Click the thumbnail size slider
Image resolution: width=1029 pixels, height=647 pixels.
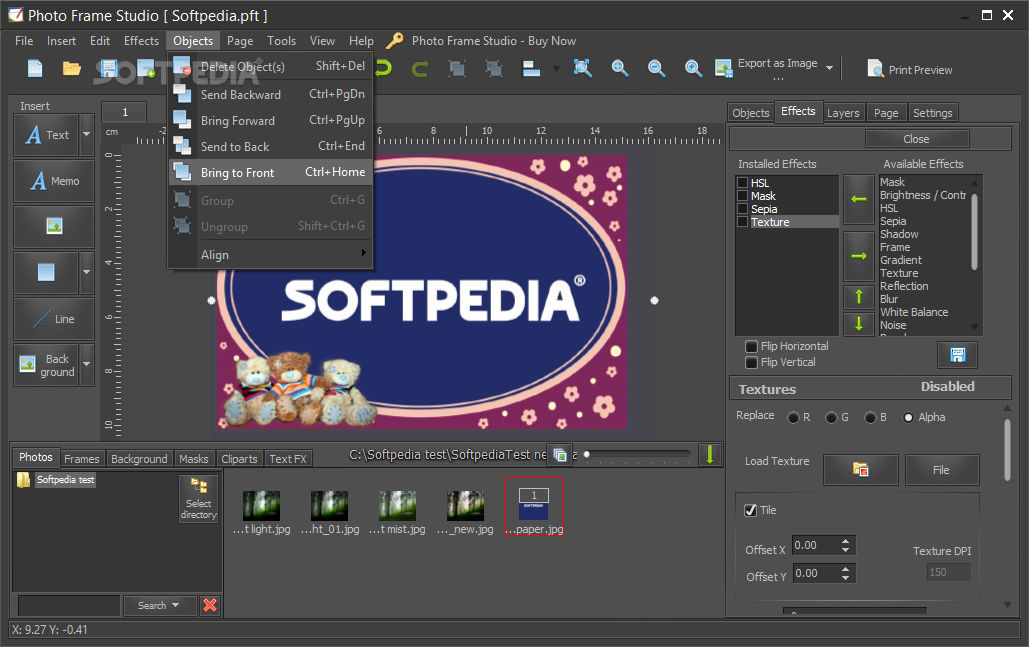click(637, 454)
